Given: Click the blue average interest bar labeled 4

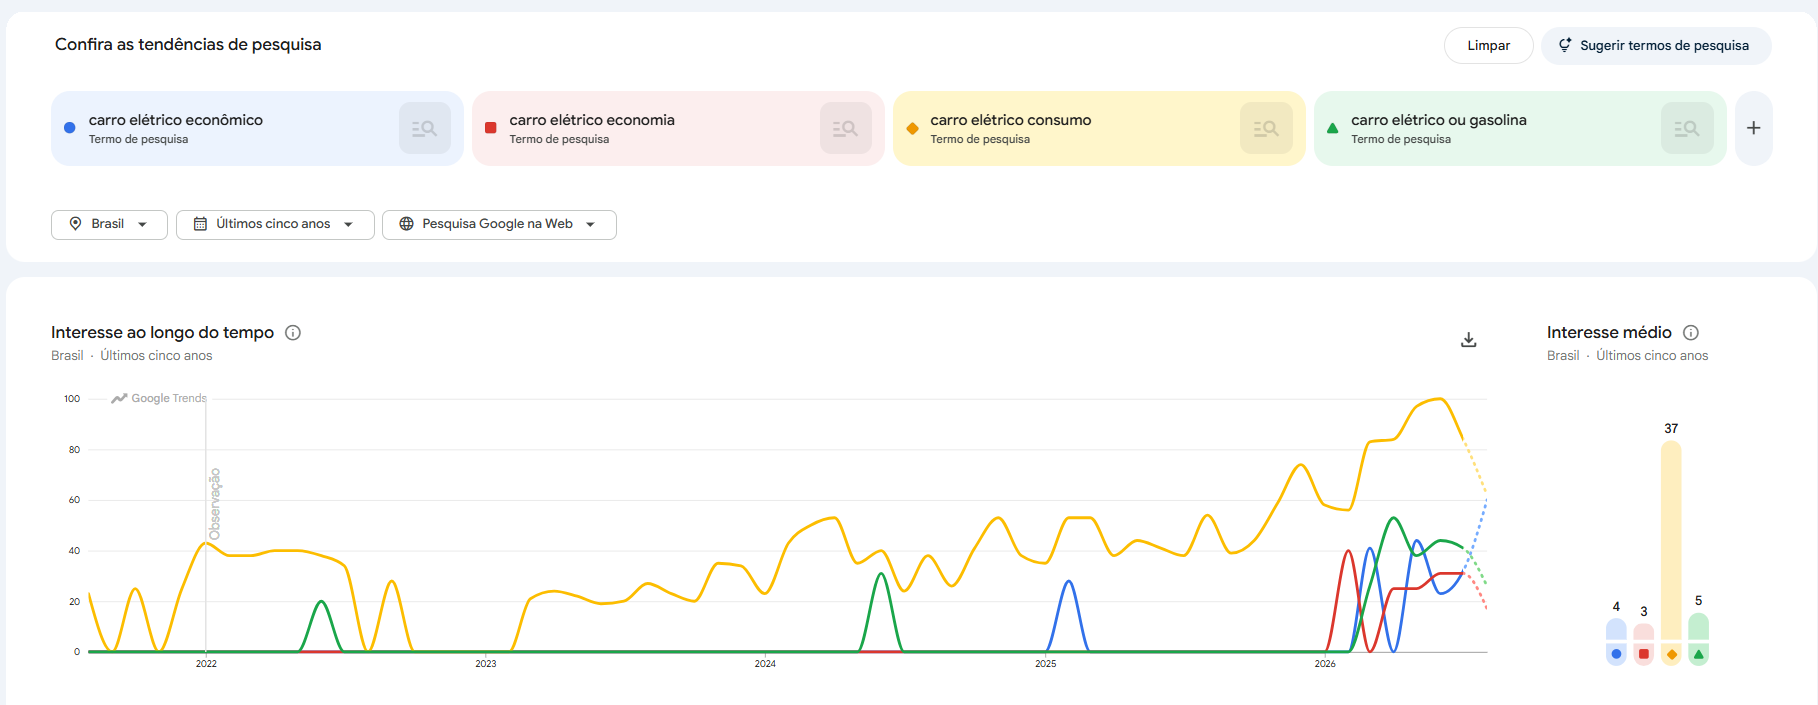Looking at the screenshot, I should [1616, 629].
